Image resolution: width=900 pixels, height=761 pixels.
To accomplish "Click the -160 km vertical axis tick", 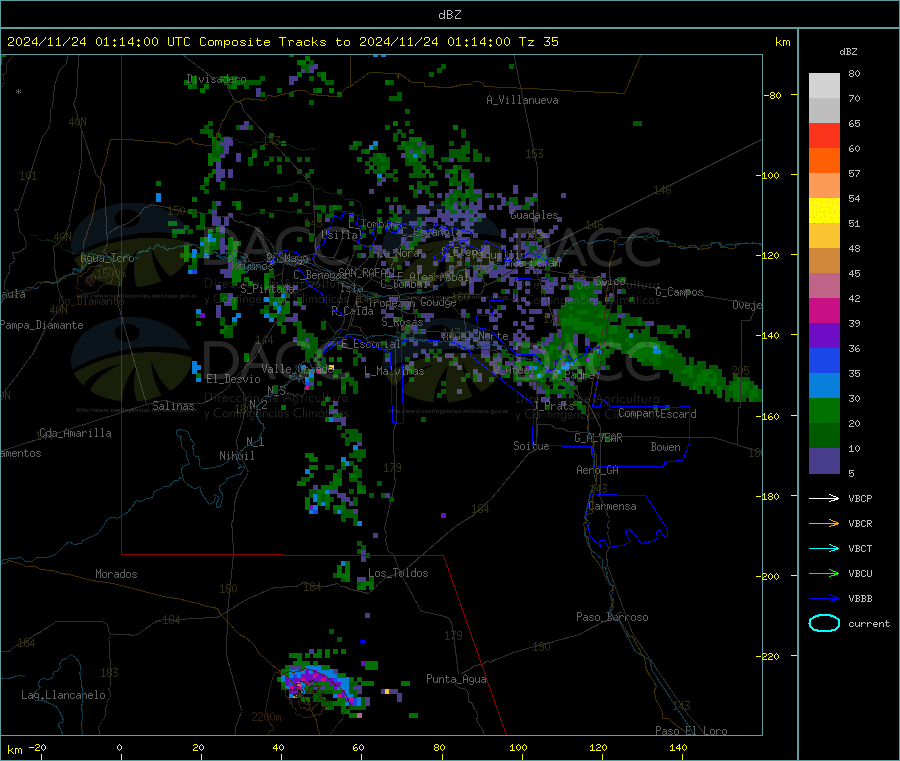I will point(770,416).
